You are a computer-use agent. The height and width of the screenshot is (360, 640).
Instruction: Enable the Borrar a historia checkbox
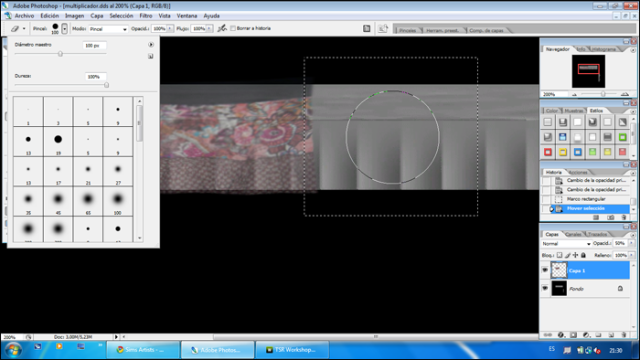coord(233,28)
